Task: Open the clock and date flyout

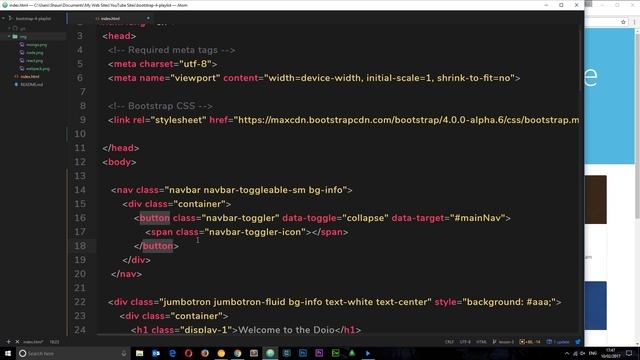Action: 611,353
